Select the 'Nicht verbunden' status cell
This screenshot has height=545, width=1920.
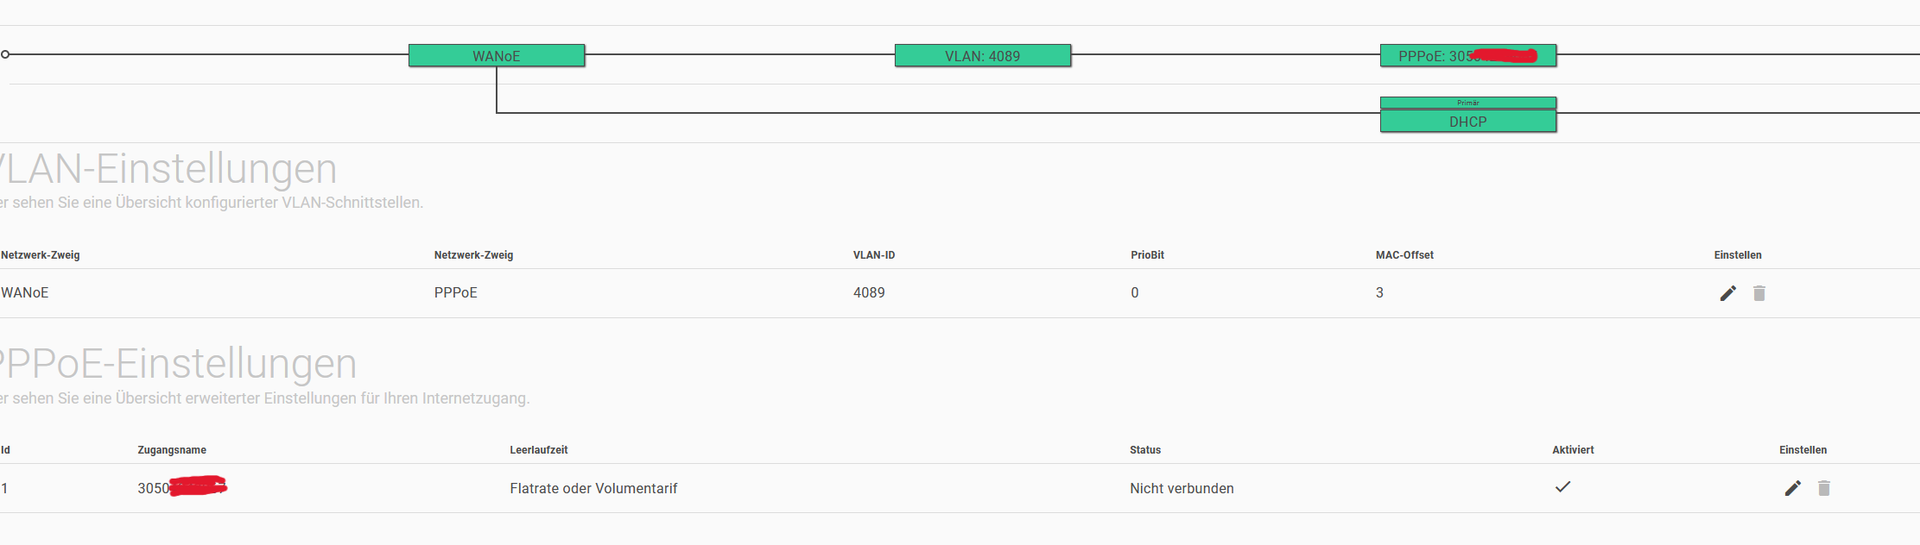pyautogui.click(x=1182, y=488)
